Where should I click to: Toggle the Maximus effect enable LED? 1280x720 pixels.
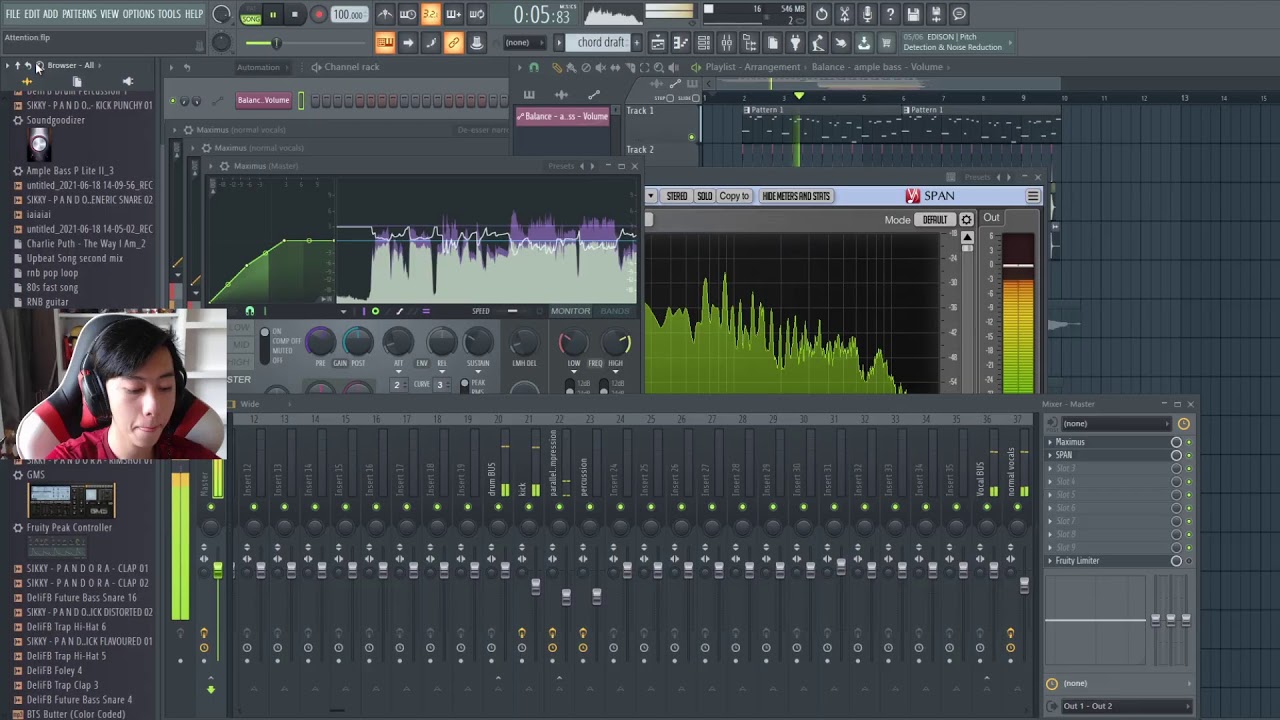[1189, 442]
